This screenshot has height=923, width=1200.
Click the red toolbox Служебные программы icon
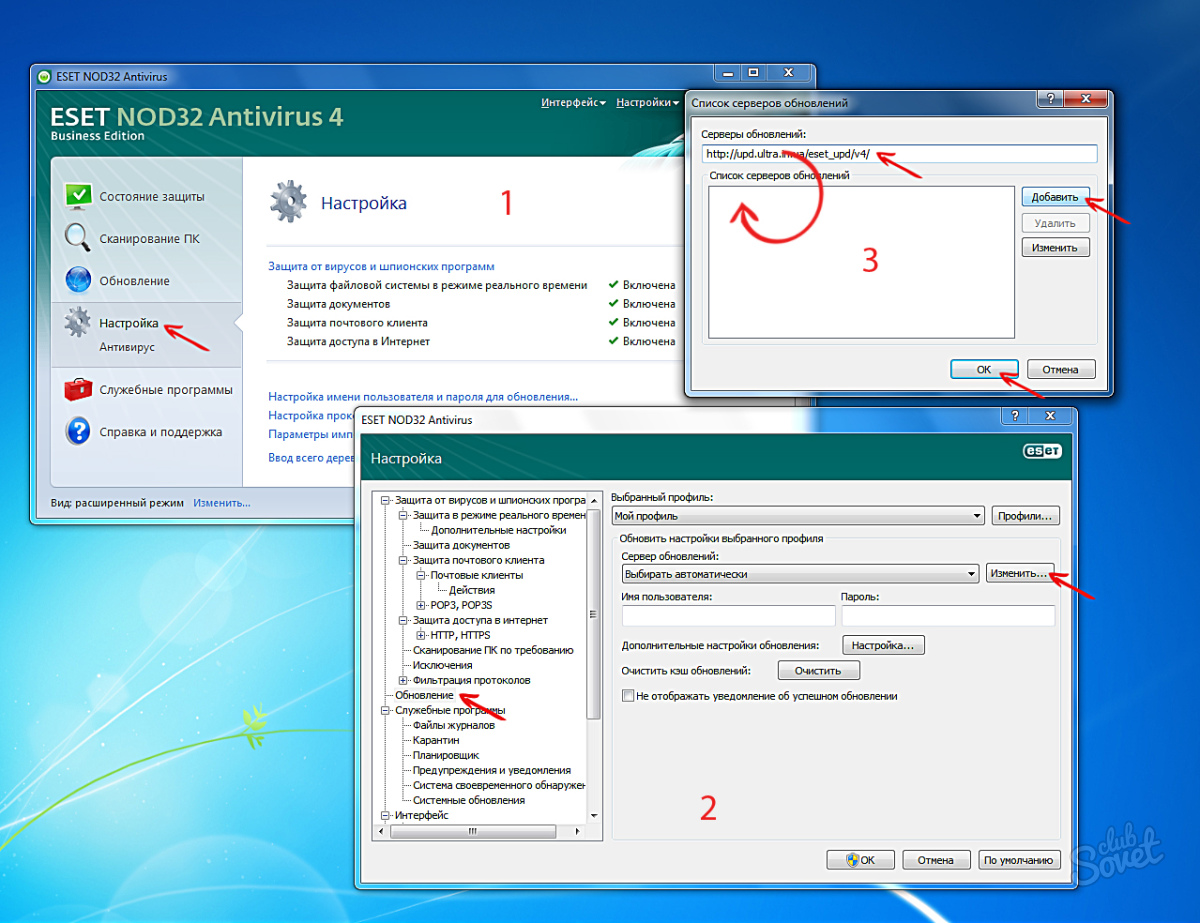(78, 389)
